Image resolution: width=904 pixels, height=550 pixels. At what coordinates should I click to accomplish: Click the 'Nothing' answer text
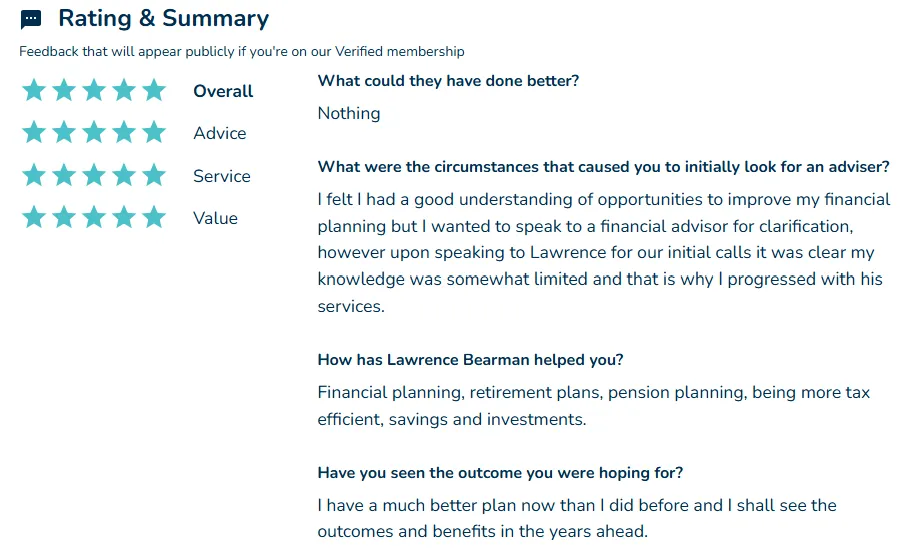tap(349, 114)
